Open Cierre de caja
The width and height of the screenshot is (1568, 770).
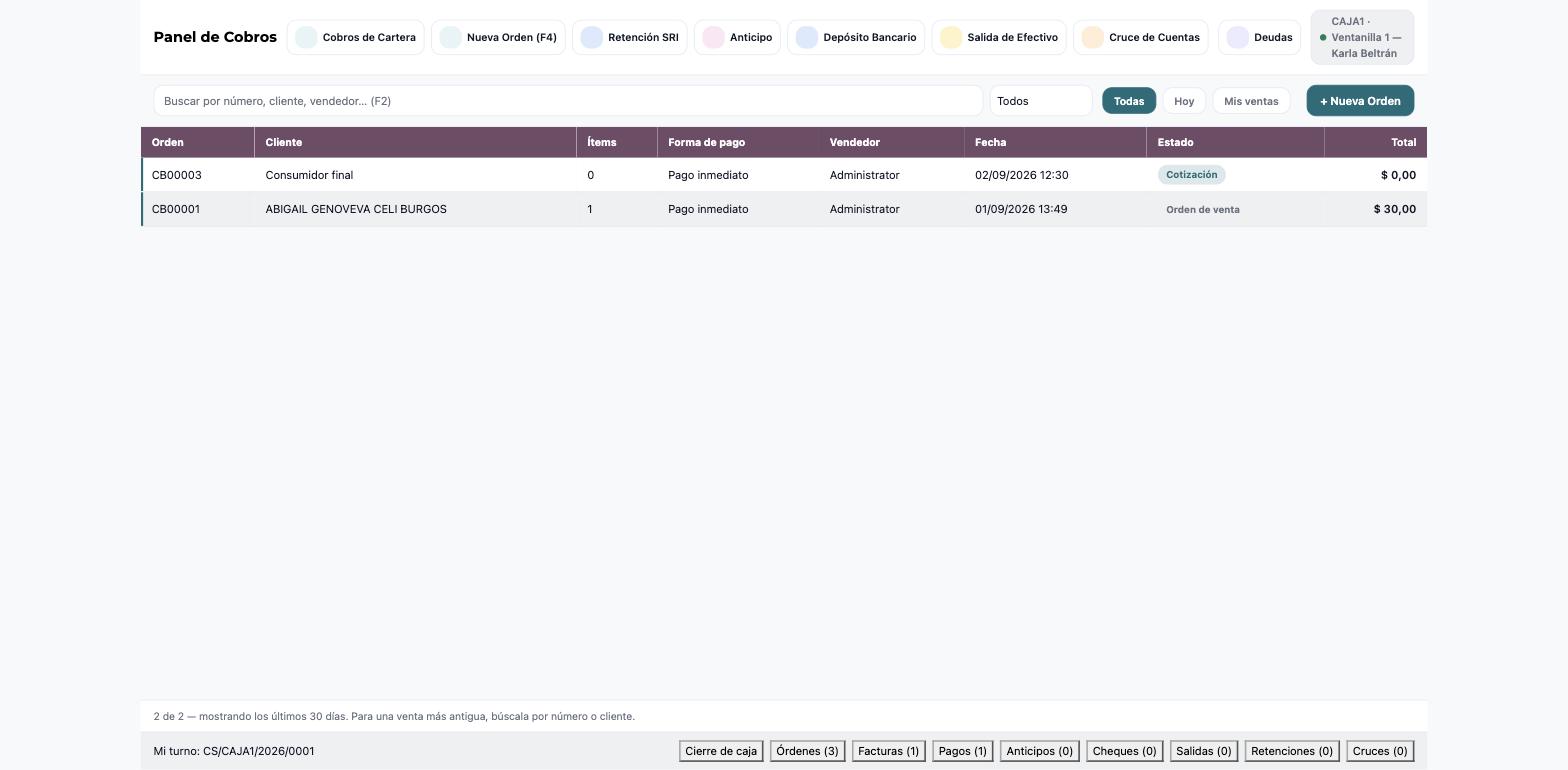coord(721,751)
